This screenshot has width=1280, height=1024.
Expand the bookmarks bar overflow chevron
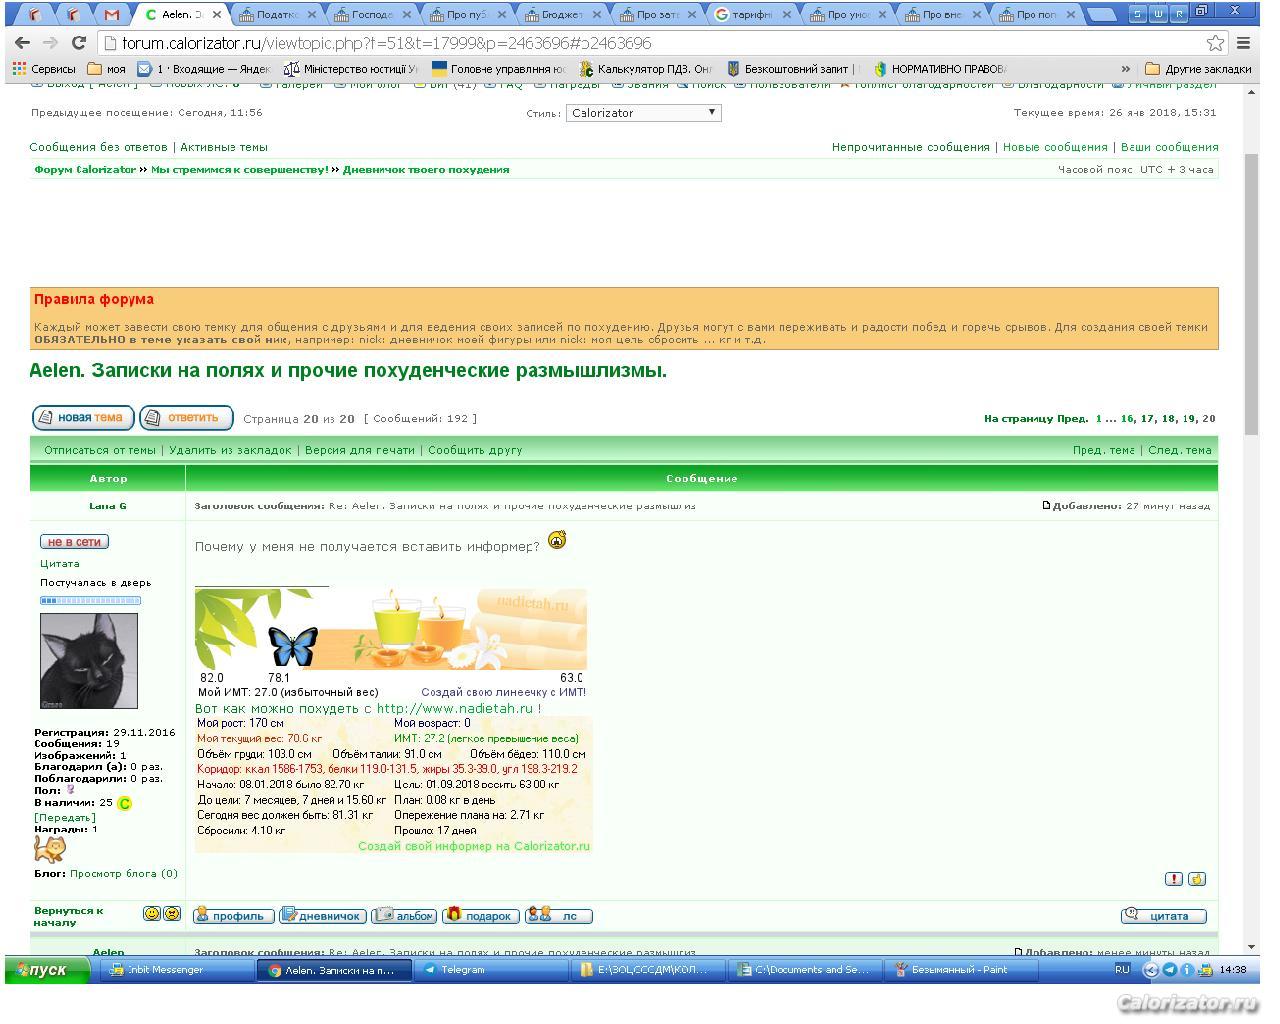[1126, 69]
